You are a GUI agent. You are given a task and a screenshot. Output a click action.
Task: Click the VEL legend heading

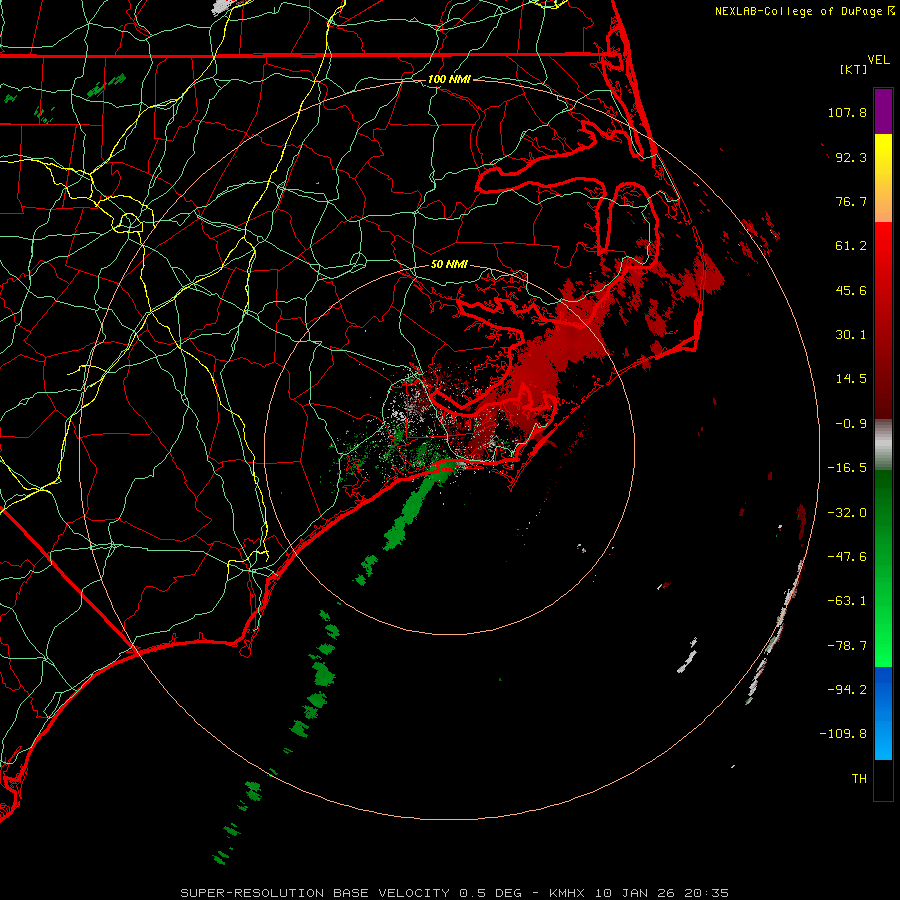(x=879, y=60)
